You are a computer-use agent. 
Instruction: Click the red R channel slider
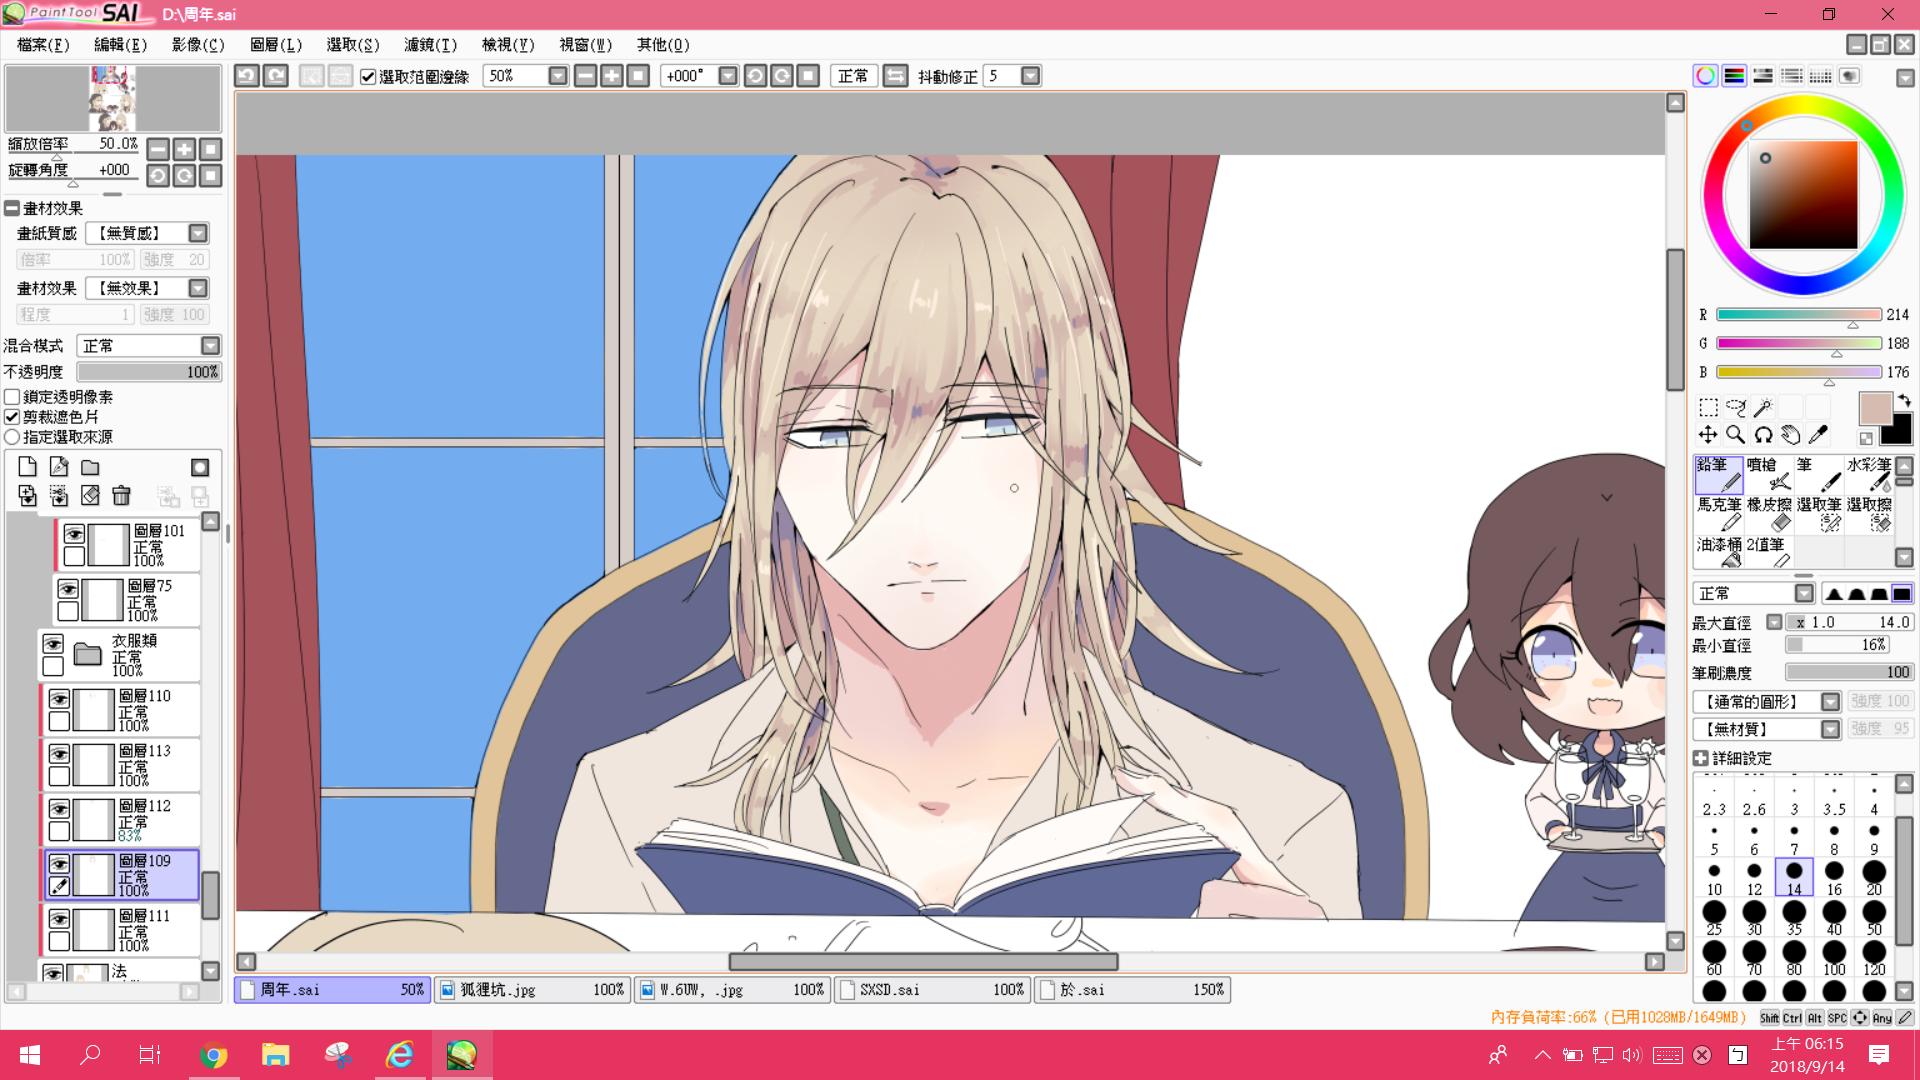(x=1799, y=315)
